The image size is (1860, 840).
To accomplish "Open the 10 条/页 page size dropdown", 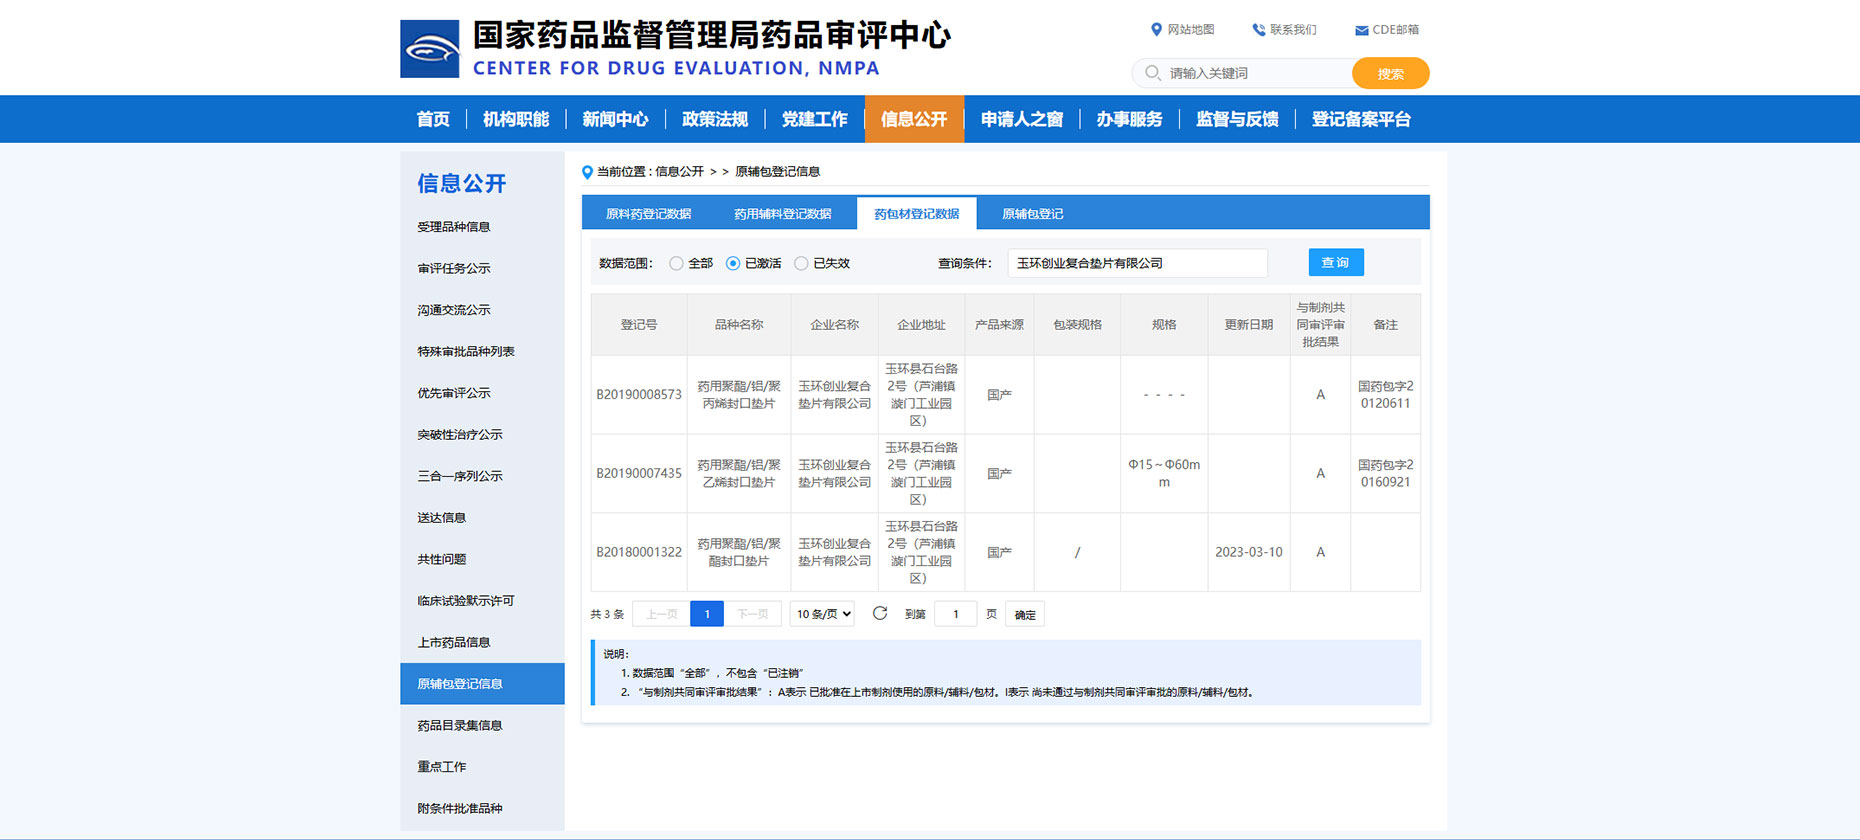I will point(823,614).
